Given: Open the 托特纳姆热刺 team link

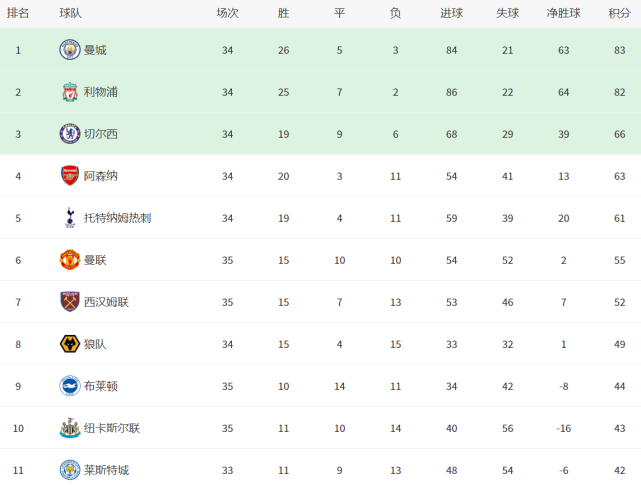Looking at the screenshot, I should (117, 218).
